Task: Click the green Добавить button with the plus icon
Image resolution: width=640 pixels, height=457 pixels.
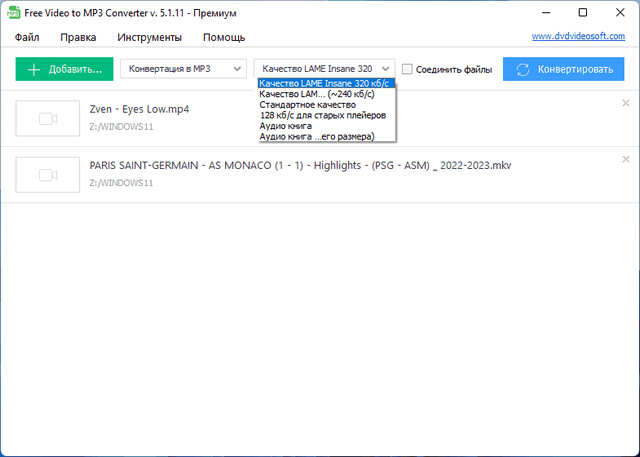Action: [x=65, y=69]
